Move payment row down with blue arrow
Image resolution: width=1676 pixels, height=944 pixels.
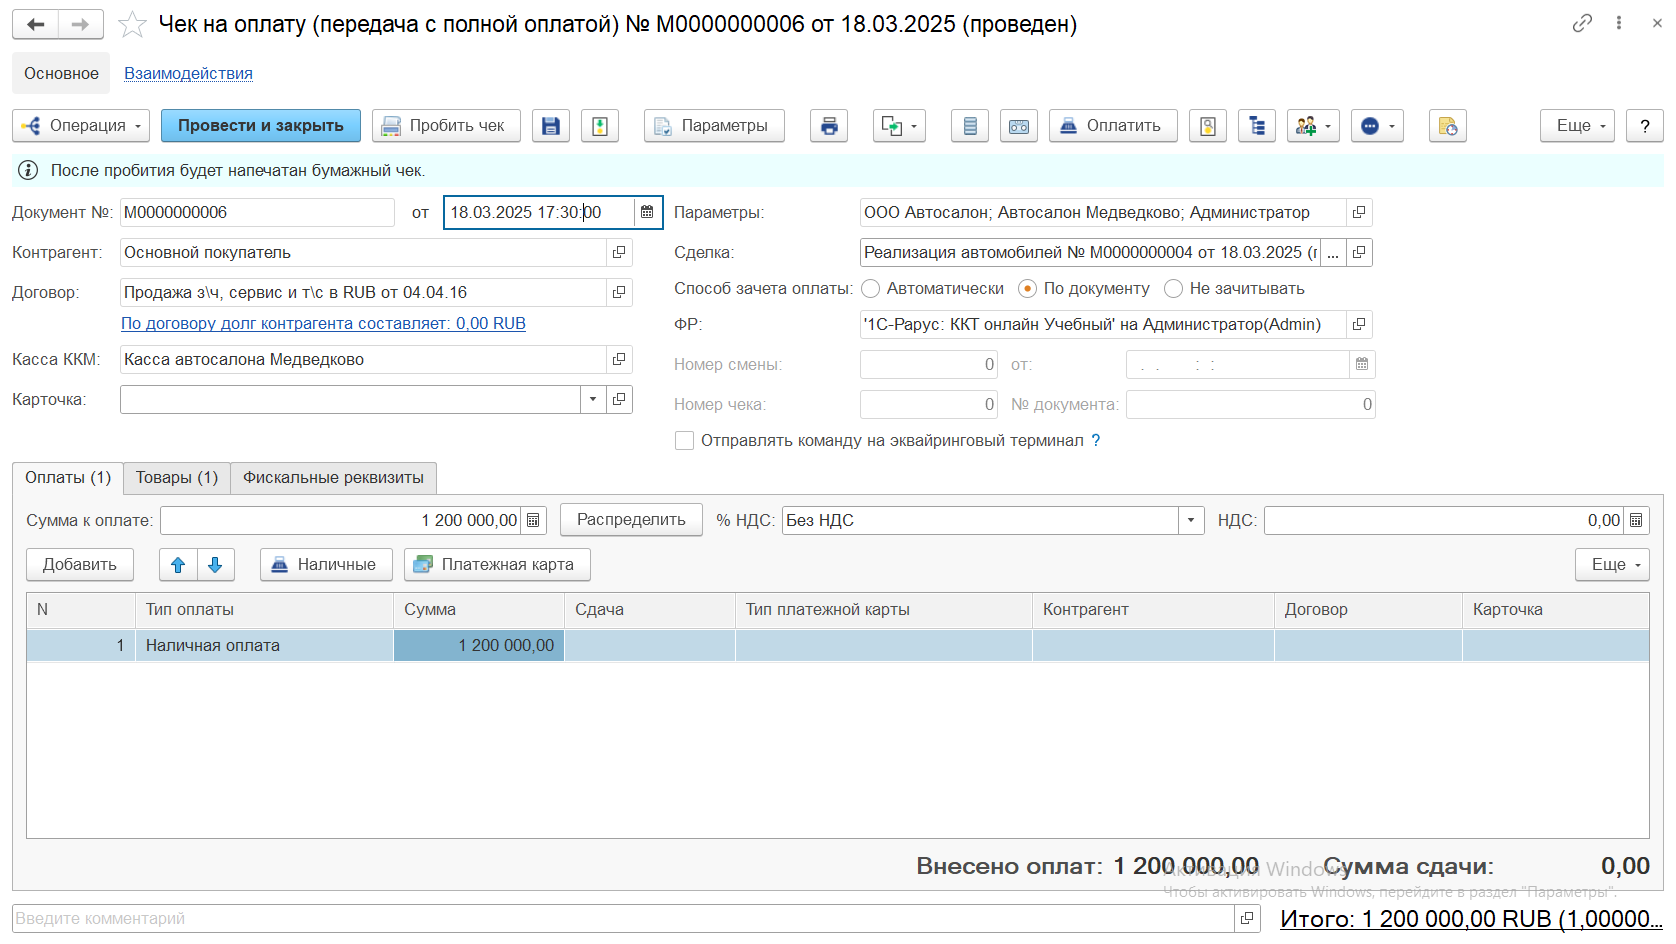215,565
